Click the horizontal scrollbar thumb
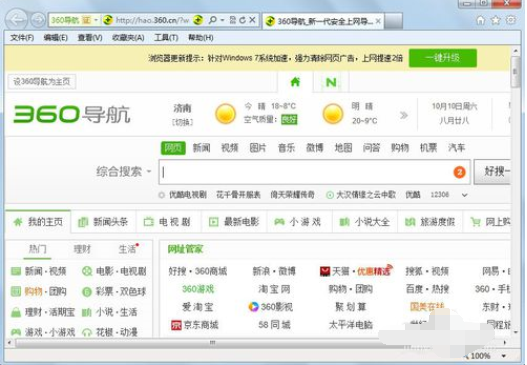Image resolution: width=527 pixels, height=365 pixels. pos(212,343)
